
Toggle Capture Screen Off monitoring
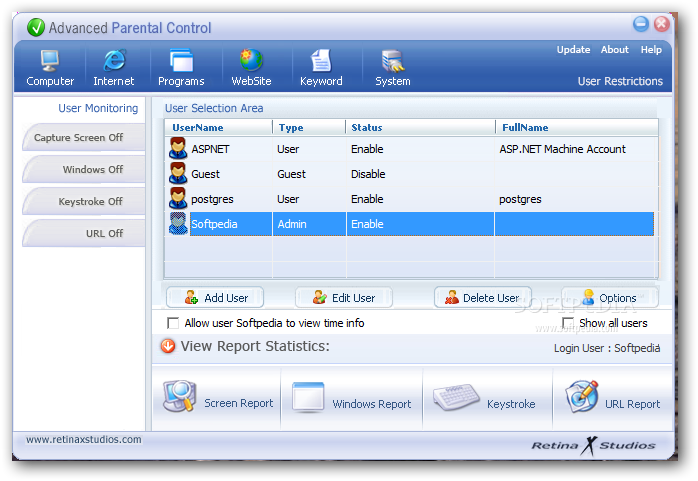pos(84,137)
